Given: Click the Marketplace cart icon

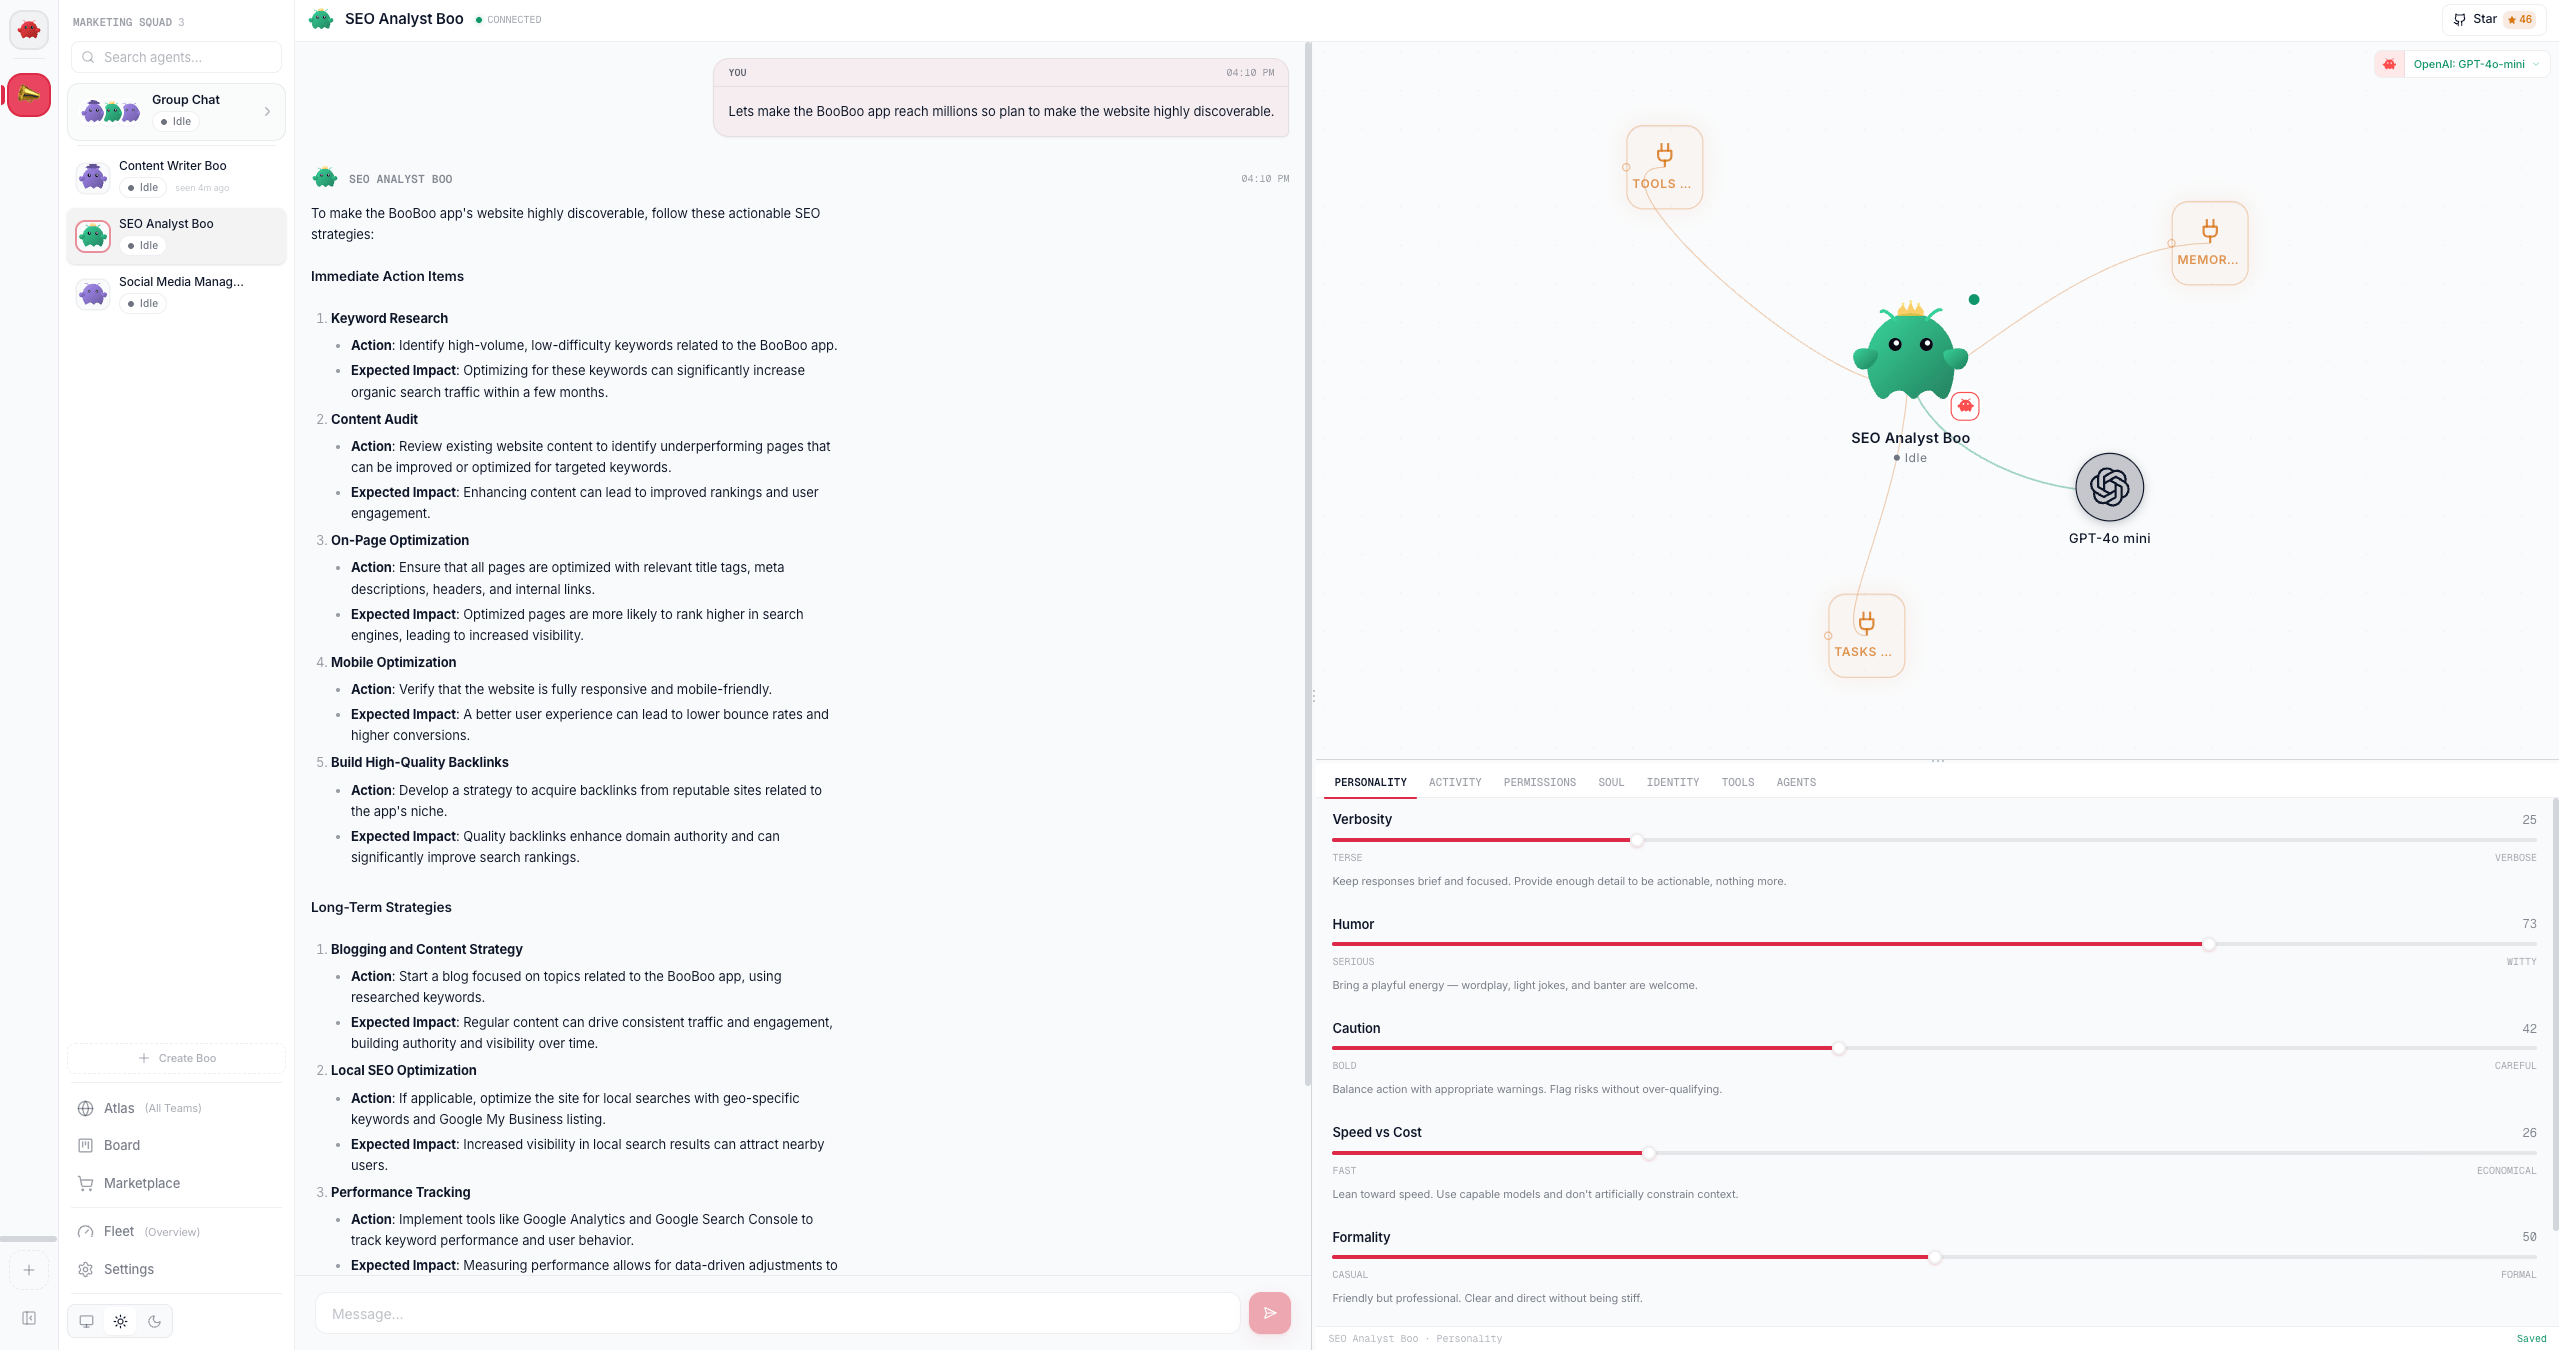Looking at the screenshot, I should (x=86, y=1183).
